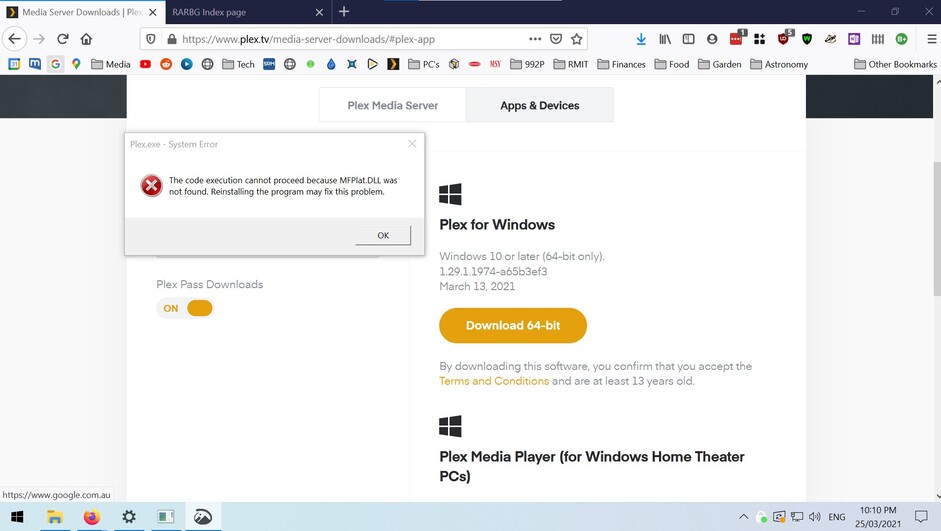Expand the Food bookmarks folder
Image resolution: width=941 pixels, height=531 pixels.
[x=672, y=64]
